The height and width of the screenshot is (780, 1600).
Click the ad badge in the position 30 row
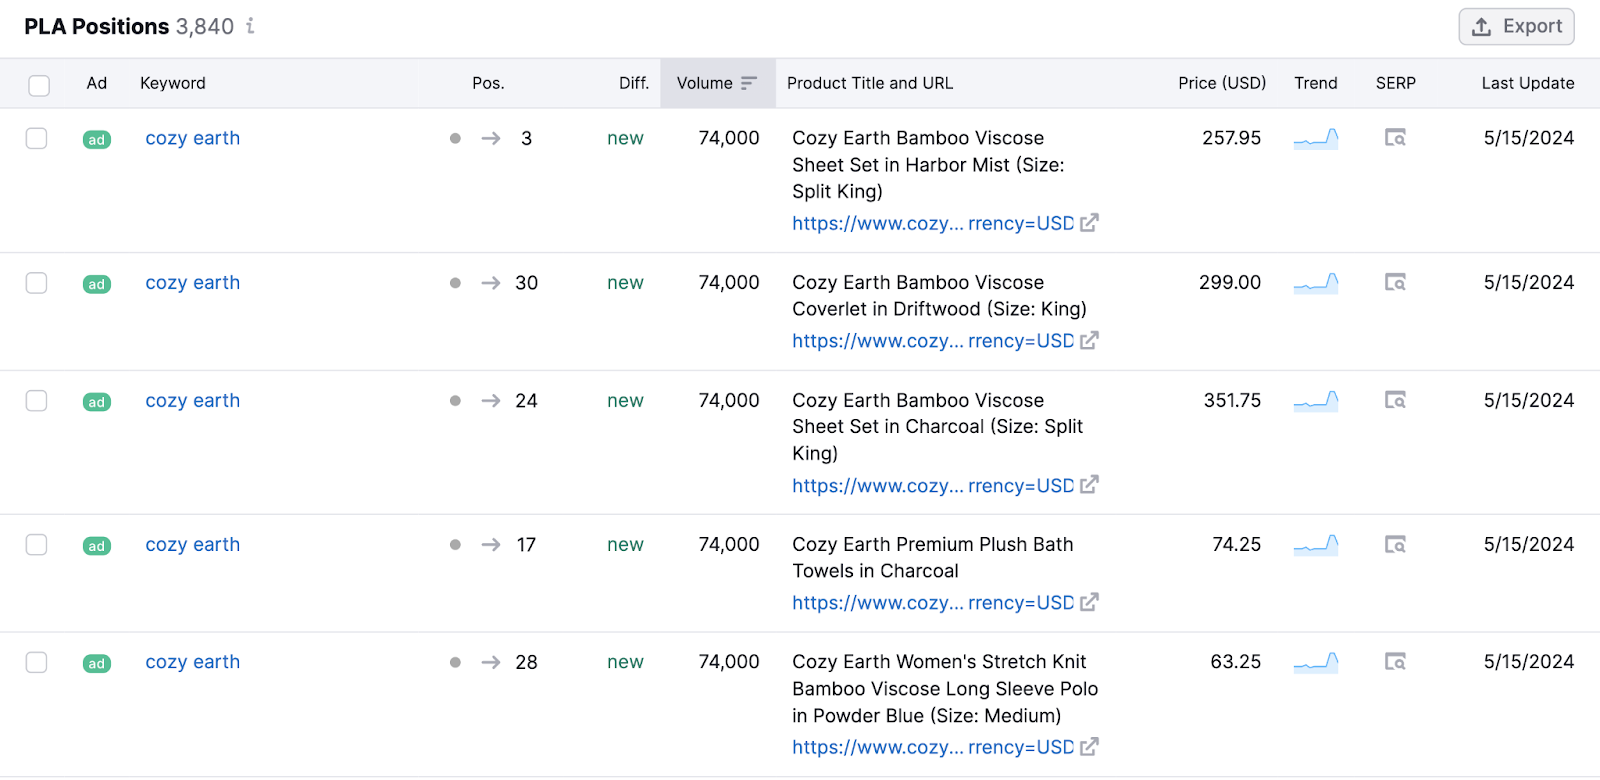[x=97, y=284]
